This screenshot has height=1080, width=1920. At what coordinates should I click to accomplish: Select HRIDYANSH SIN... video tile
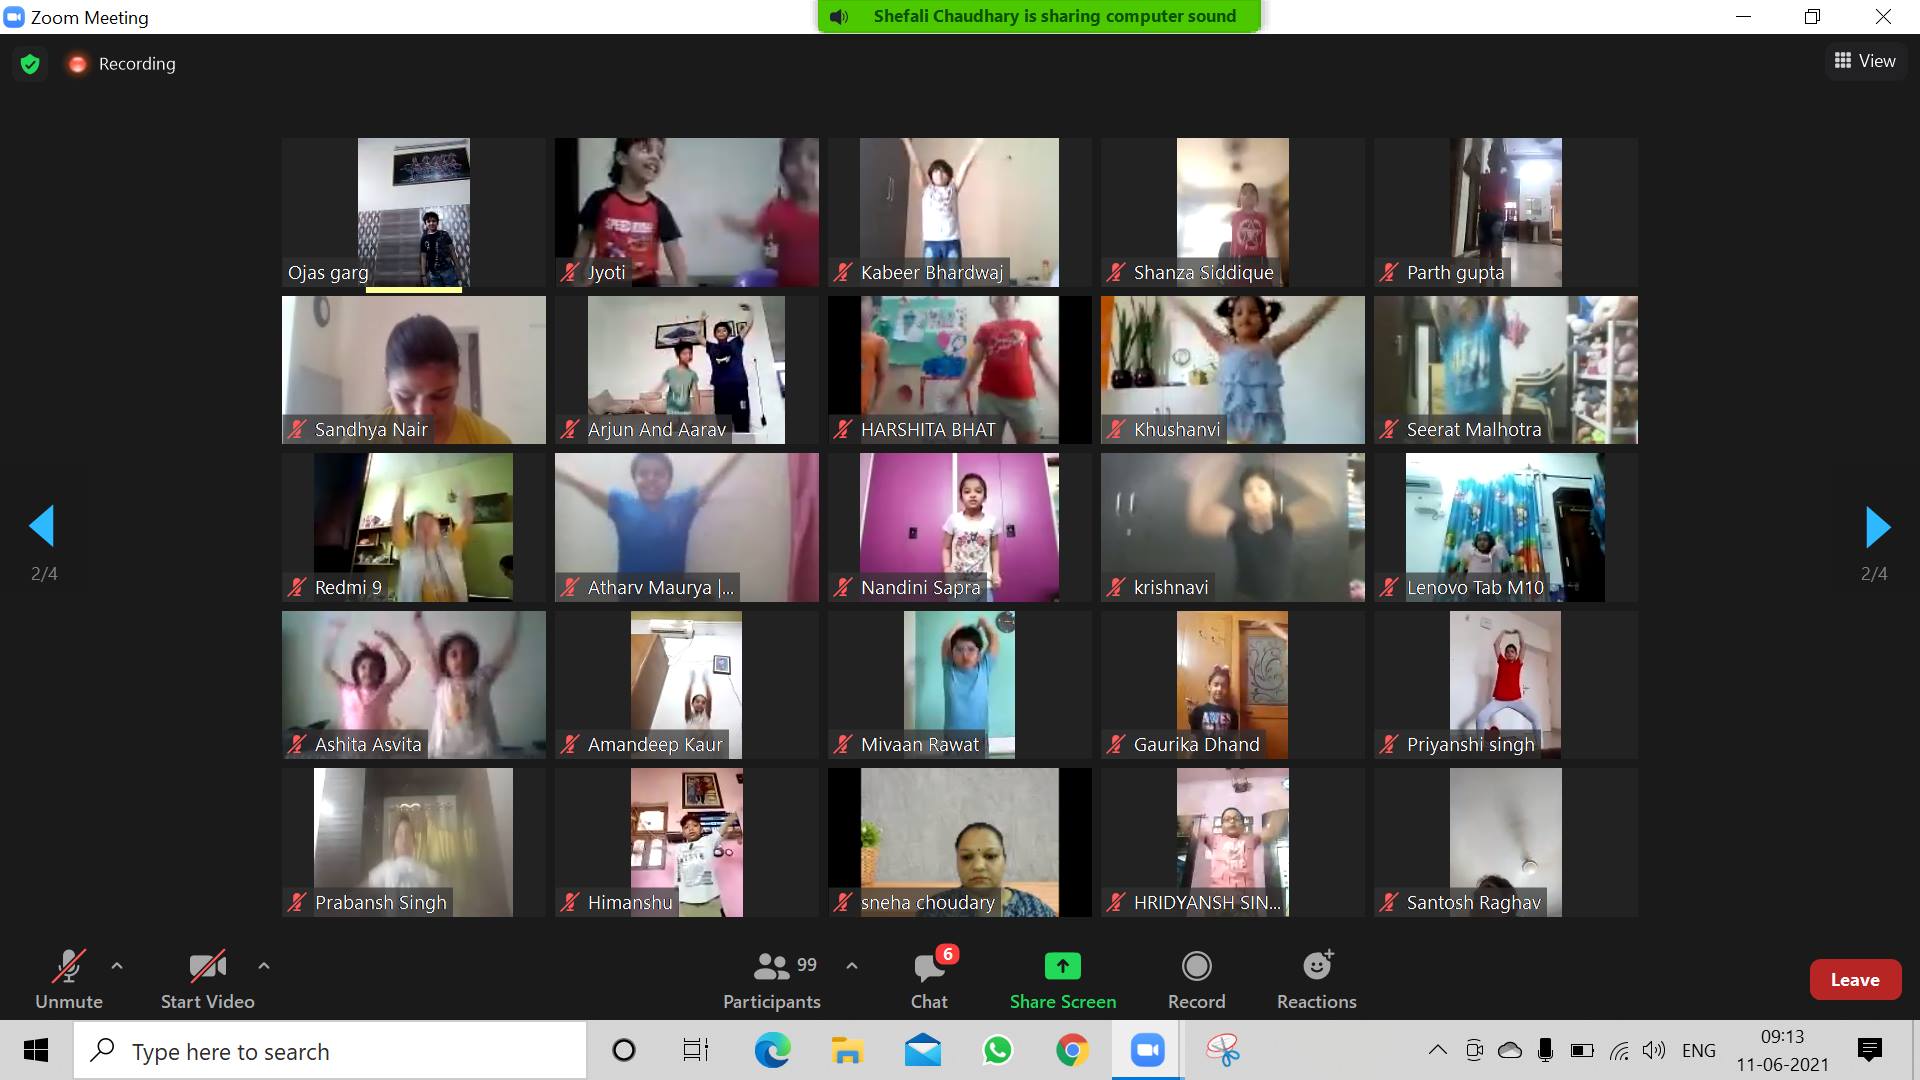pyautogui.click(x=1233, y=842)
